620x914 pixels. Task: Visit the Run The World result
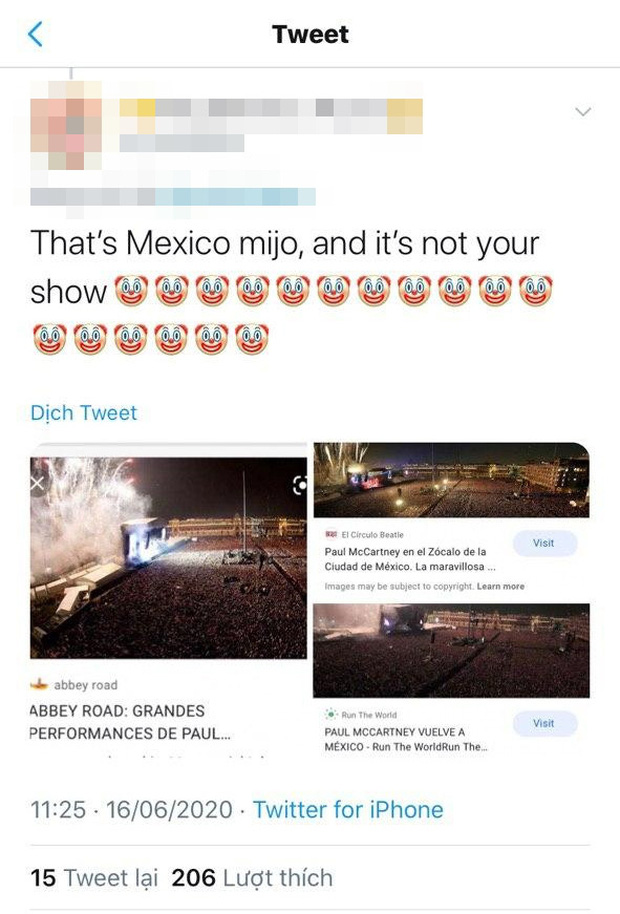[x=545, y=723]
